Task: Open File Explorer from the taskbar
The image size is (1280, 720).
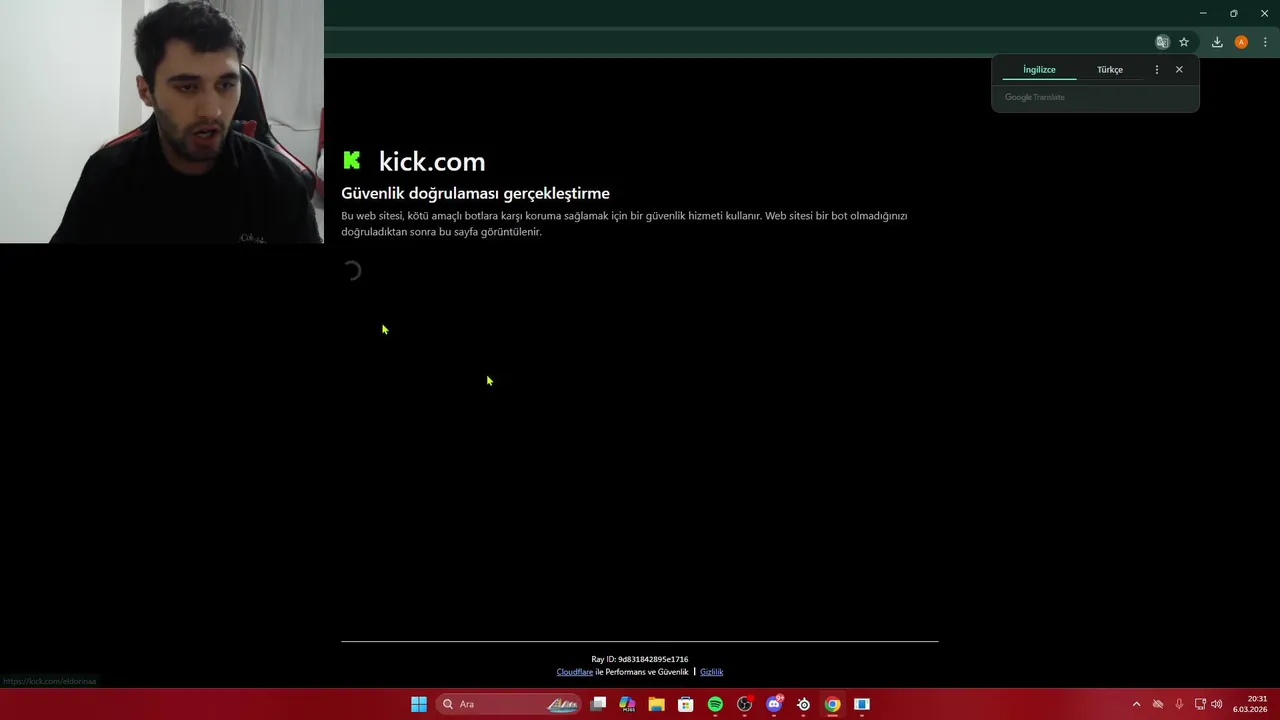Action: pyautogui.click(x=656, y=704)
